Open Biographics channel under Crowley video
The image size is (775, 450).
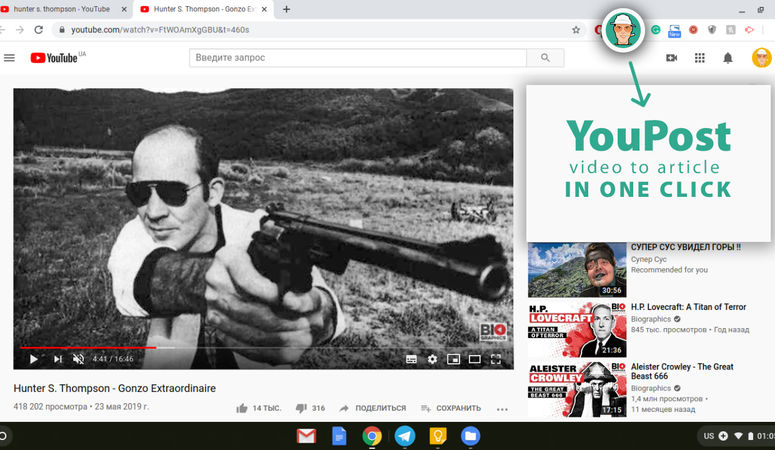(650, 388)
